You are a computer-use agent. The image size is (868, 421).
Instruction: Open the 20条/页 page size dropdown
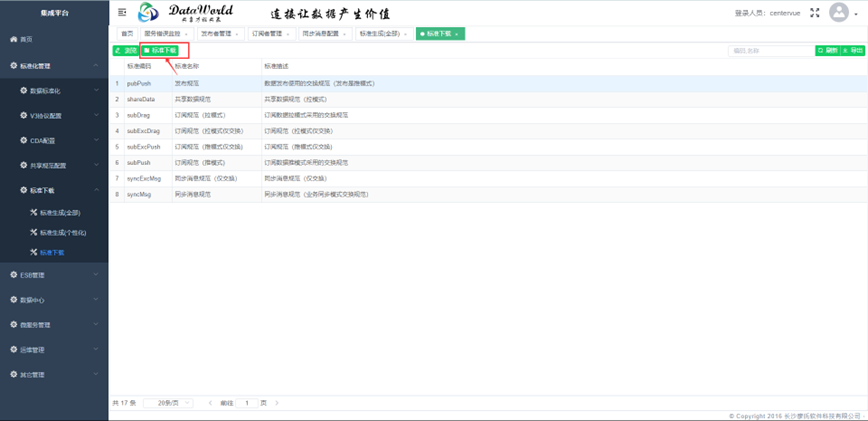coord(168,403)
